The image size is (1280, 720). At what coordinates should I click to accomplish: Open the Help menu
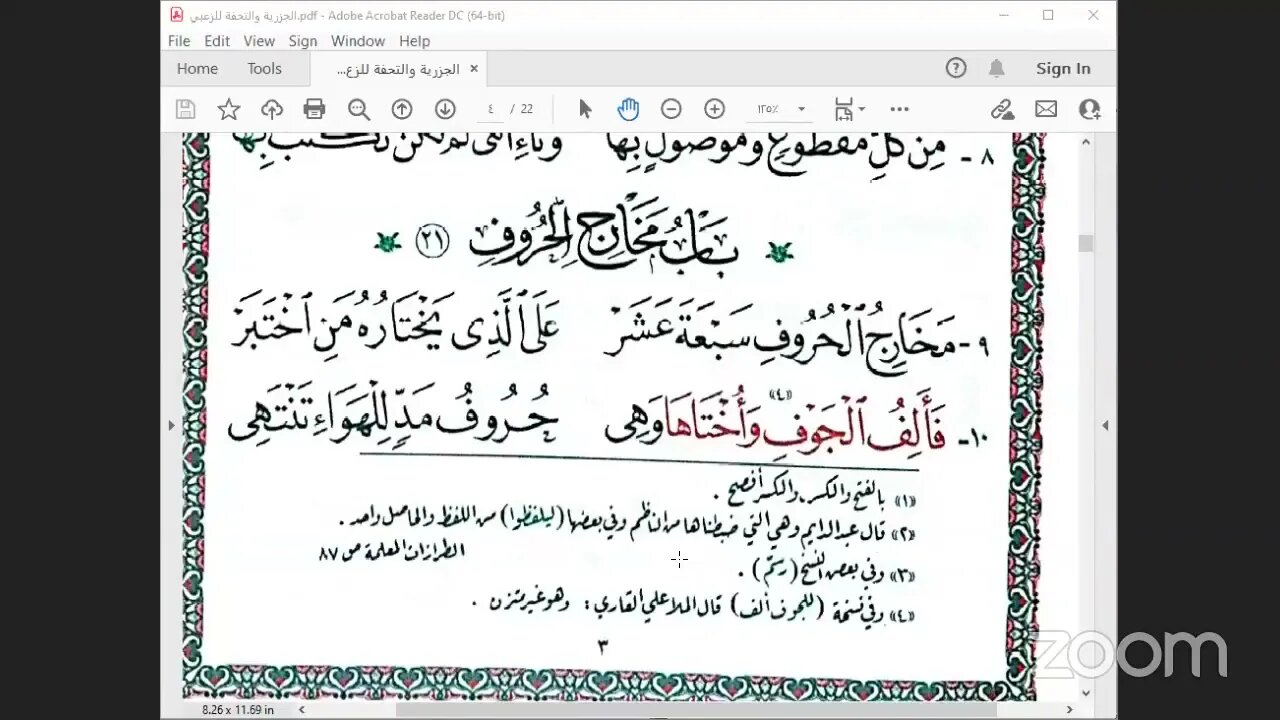(x=415, y=41)
